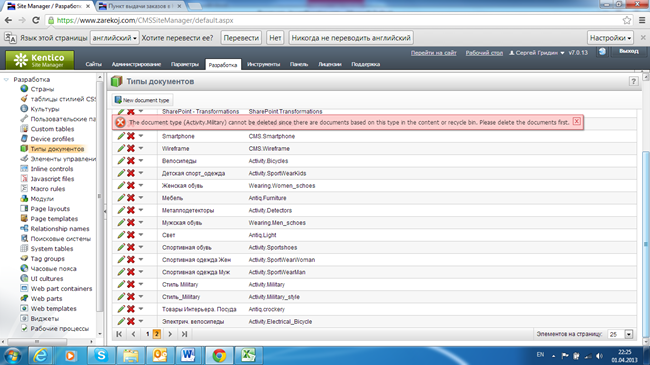Click the edit pencil for Smartphone row

pyautogui.click(x=121, y=136)
